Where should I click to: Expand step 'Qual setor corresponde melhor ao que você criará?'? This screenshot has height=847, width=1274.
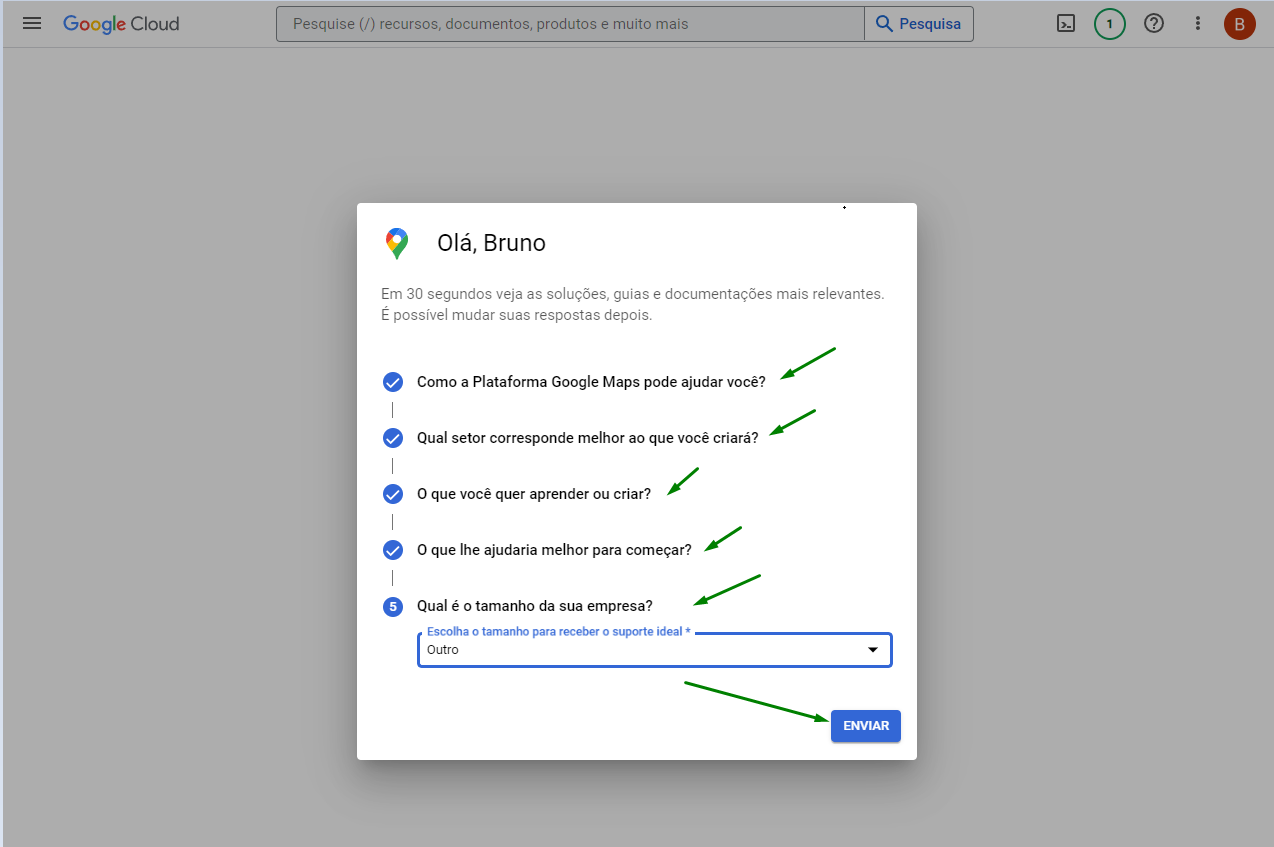(x=587, y=438)
